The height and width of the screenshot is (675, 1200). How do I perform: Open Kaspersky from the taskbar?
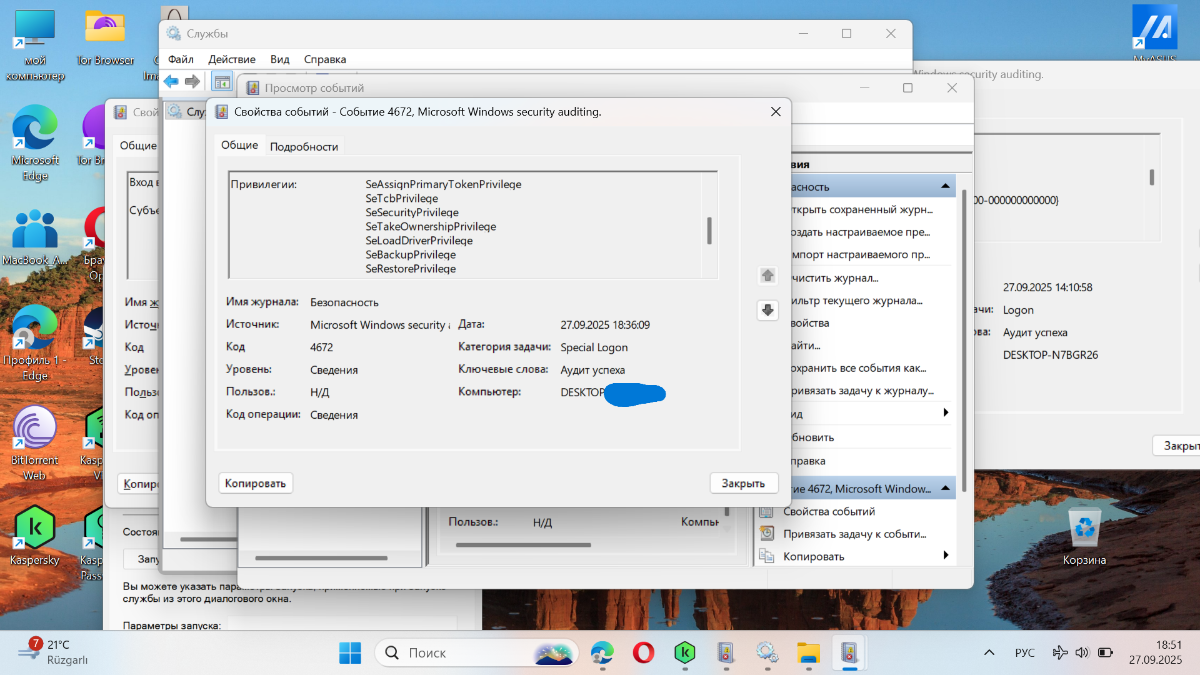pos(685,652)
